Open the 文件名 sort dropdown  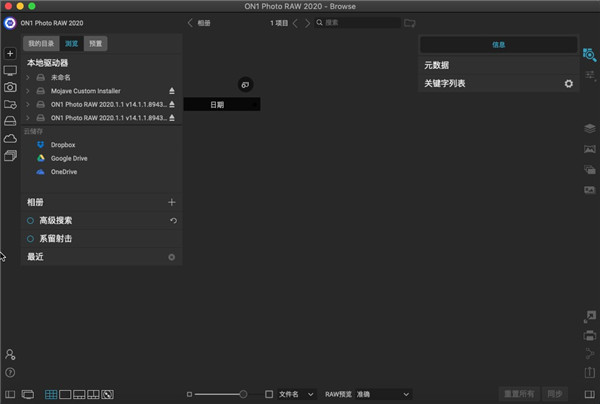296,394
